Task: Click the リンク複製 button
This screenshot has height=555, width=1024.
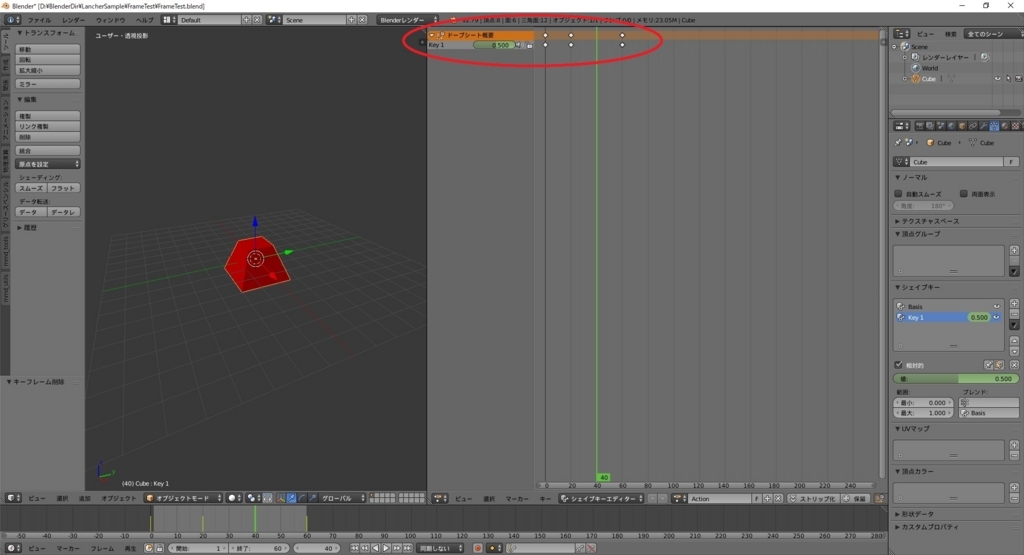Action: (48, 127)
